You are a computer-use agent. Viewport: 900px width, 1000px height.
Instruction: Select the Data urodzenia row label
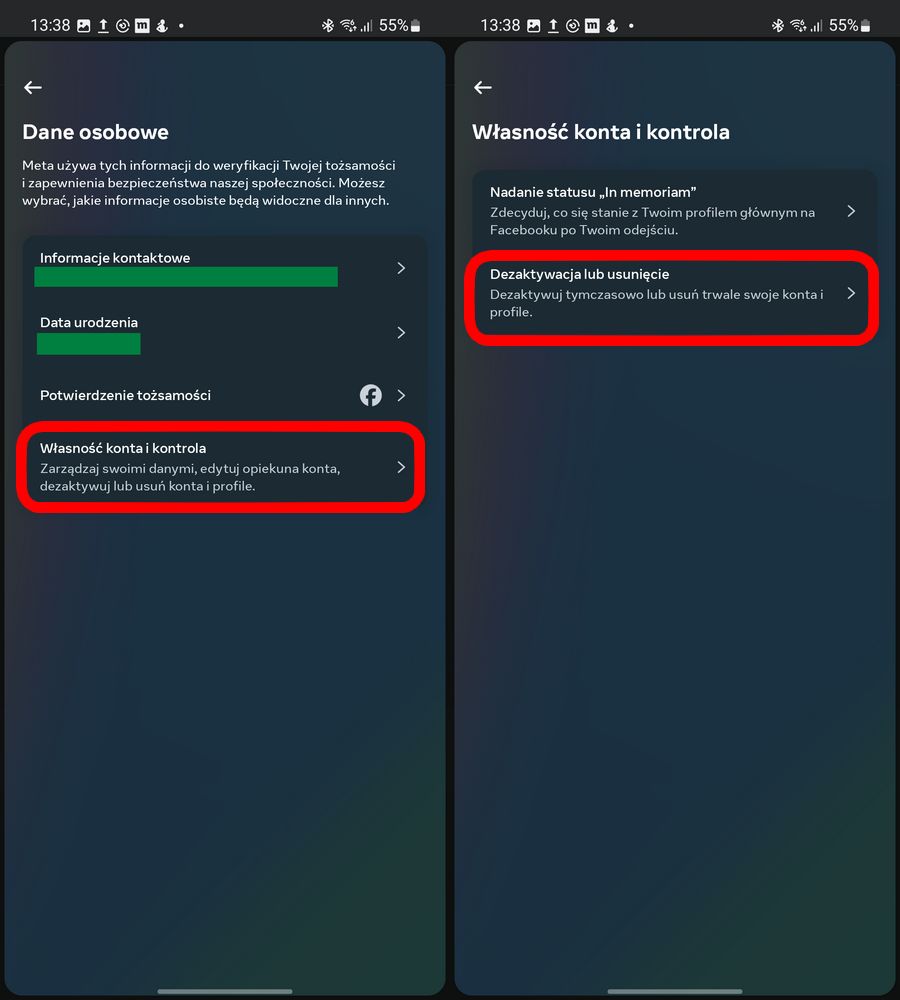click(x=89, y=322)
